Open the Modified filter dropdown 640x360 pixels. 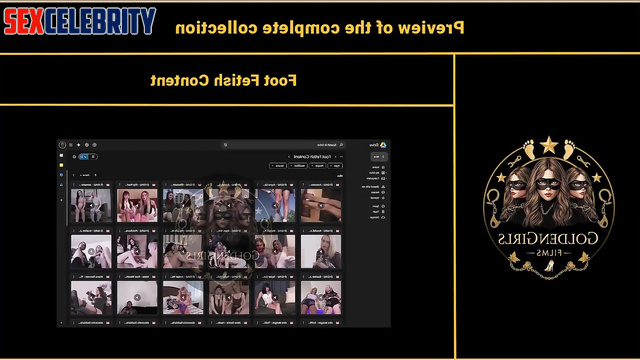pyautogui.click(x=298, y=166)
